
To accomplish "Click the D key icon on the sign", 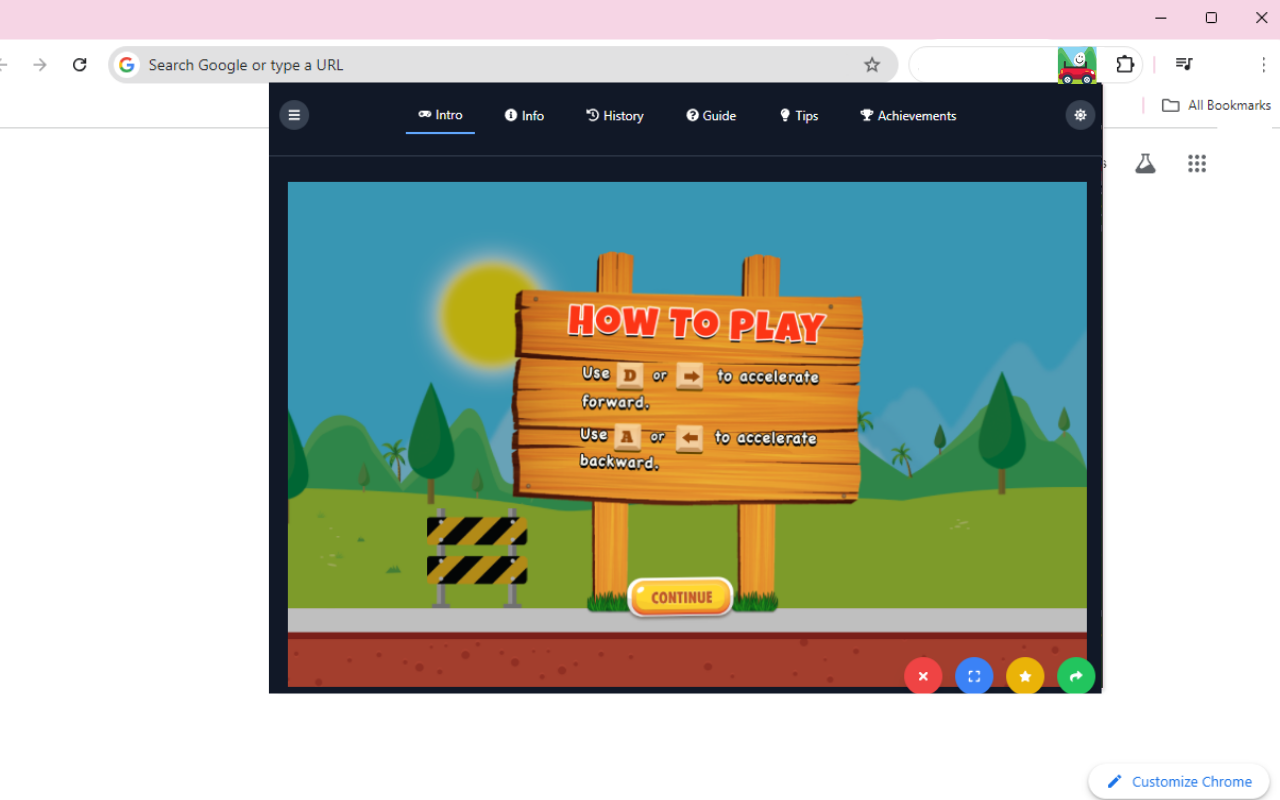I will 630,375.
